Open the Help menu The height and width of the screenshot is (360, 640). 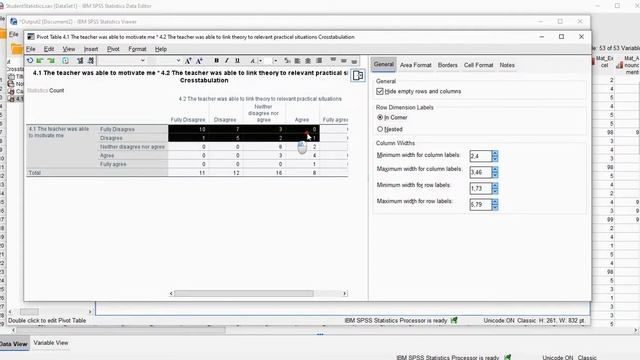(160, 49)
